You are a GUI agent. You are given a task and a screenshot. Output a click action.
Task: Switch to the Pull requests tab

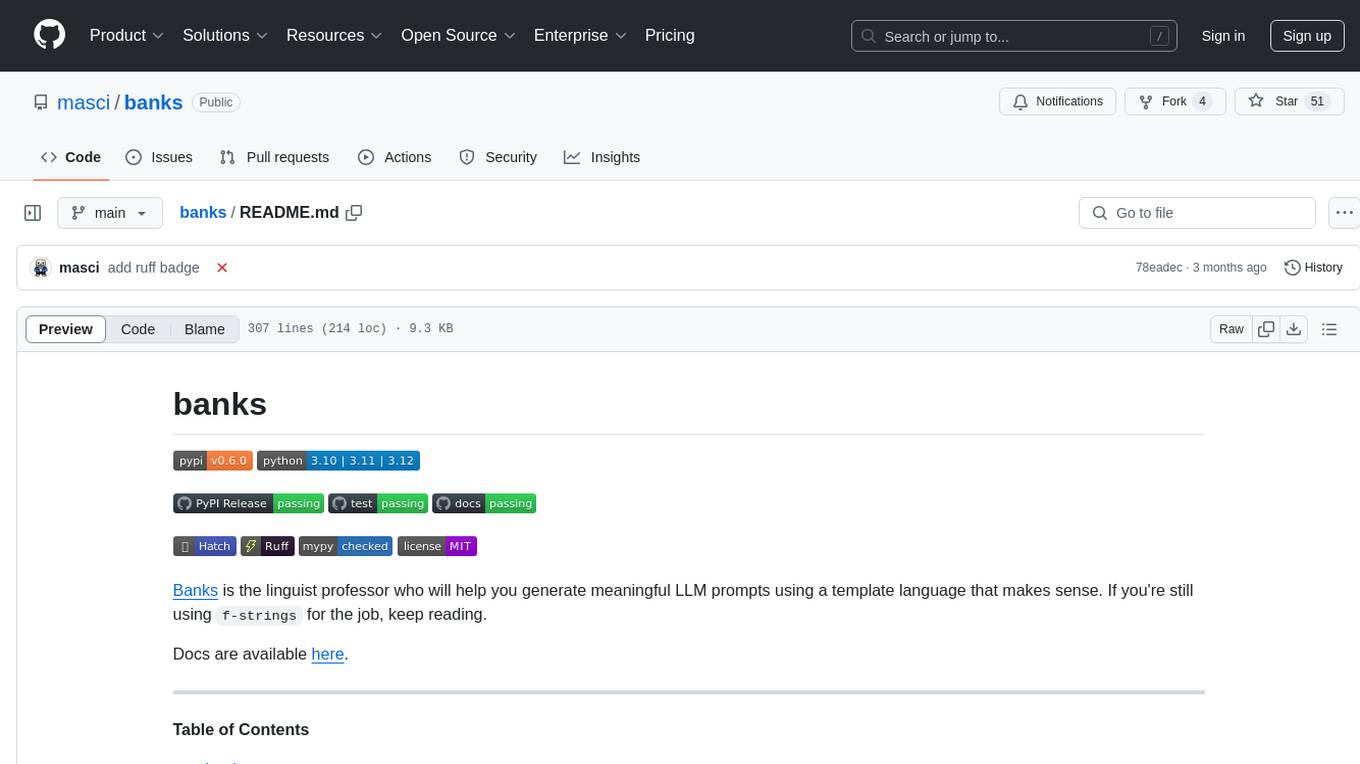point(274,157)
